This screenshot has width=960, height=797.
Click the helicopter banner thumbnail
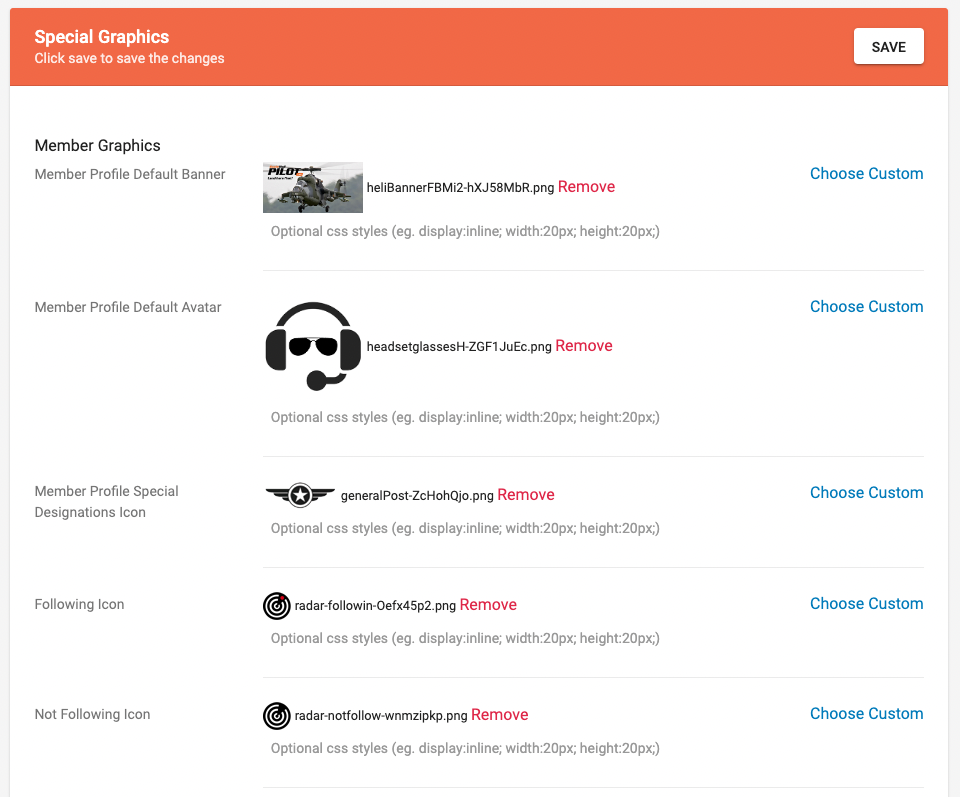click(x=312, y=187)
